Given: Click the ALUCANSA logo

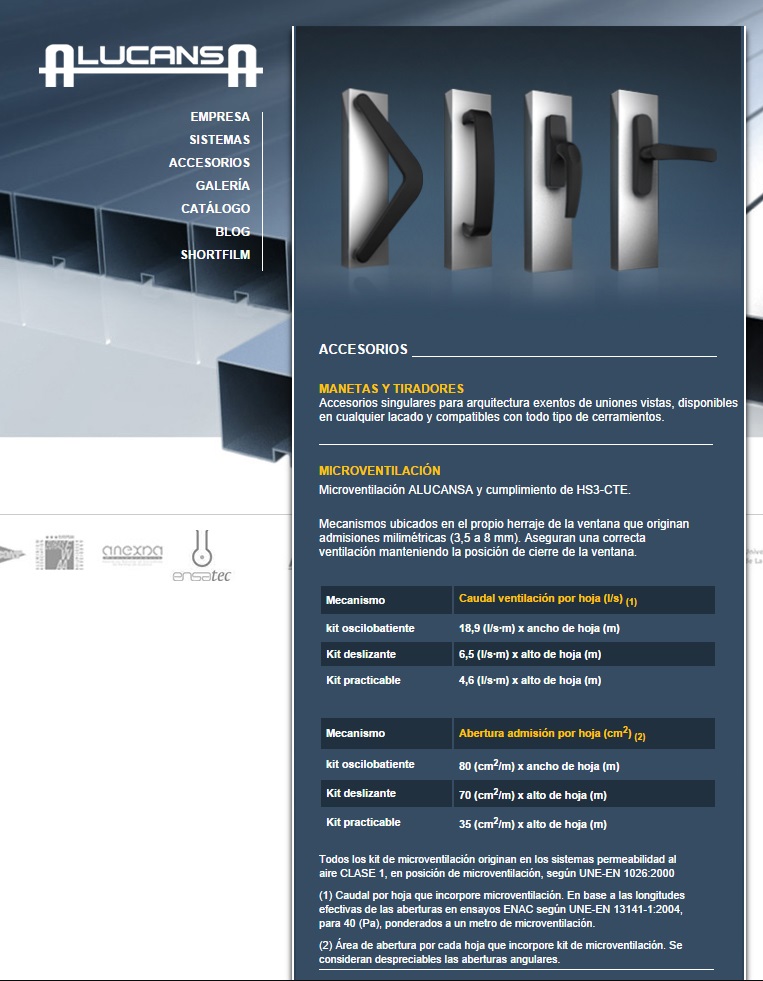Looking at the screenshot, I should [150, 65].
